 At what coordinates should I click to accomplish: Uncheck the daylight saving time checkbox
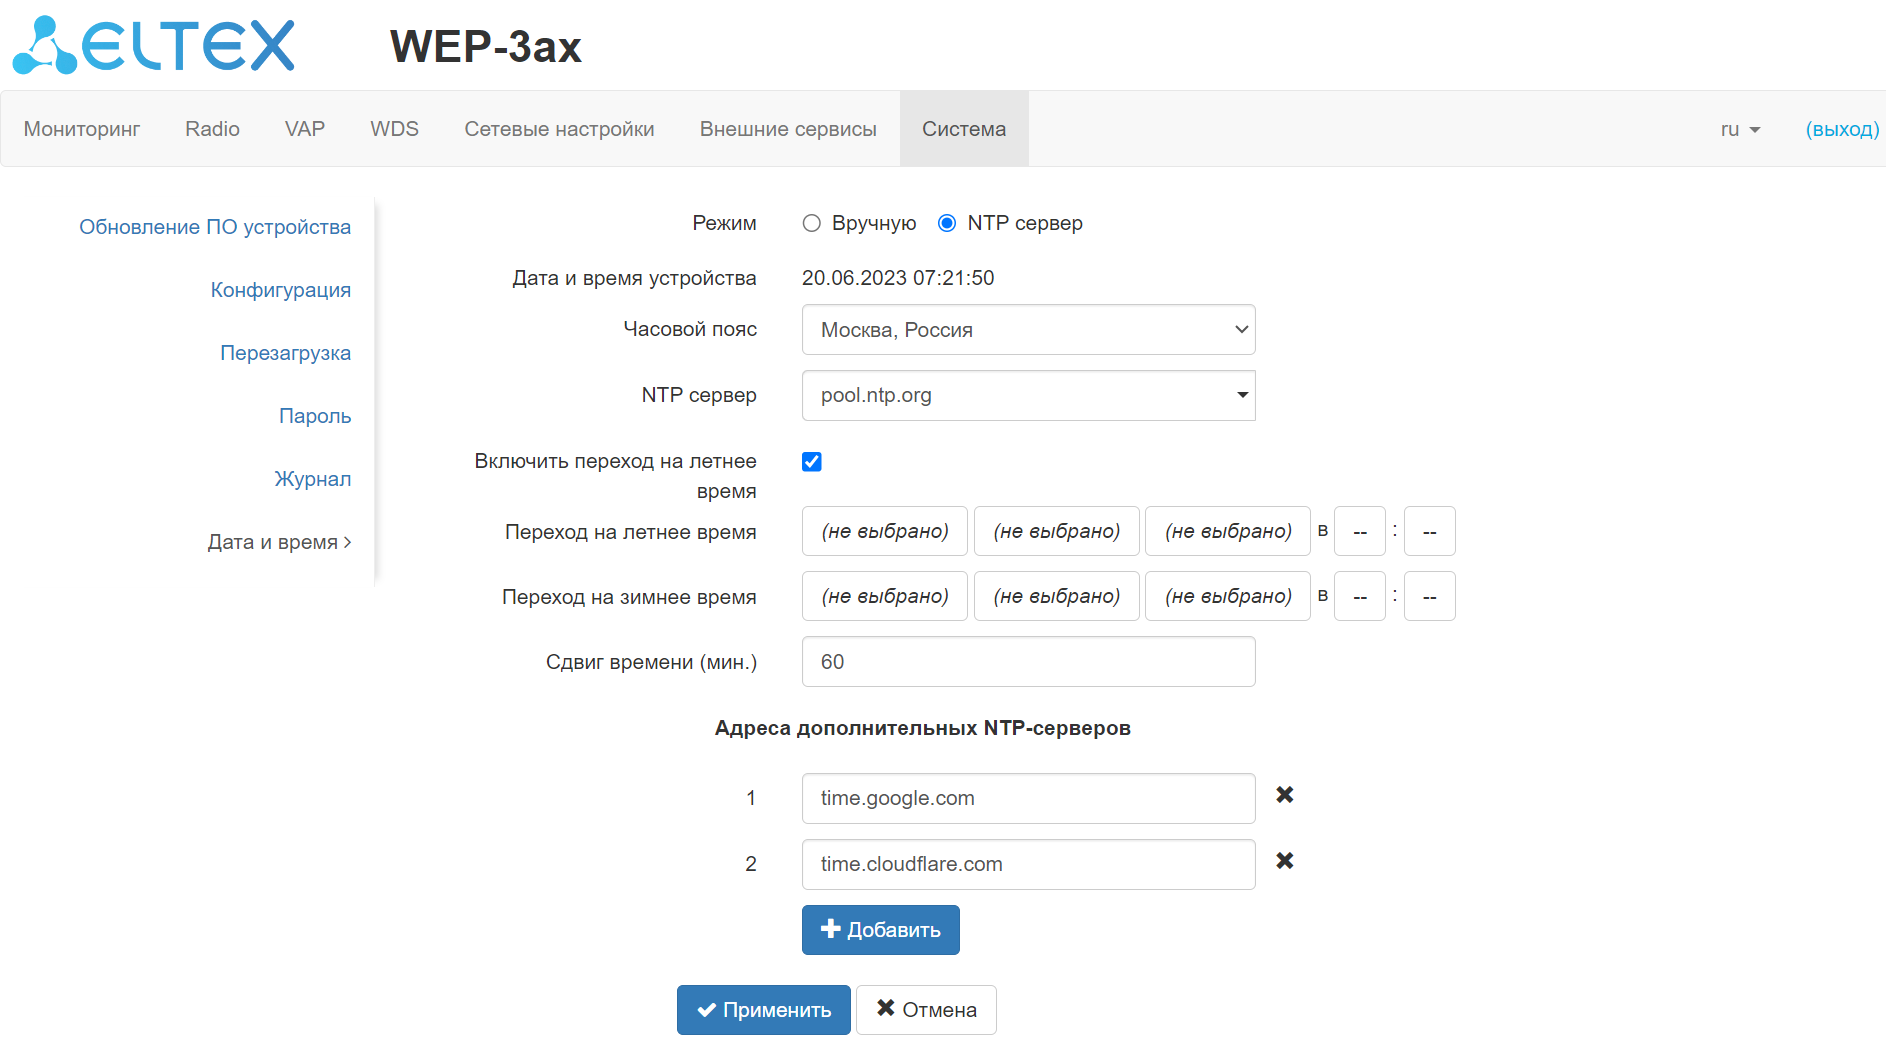tap(812, 462)
